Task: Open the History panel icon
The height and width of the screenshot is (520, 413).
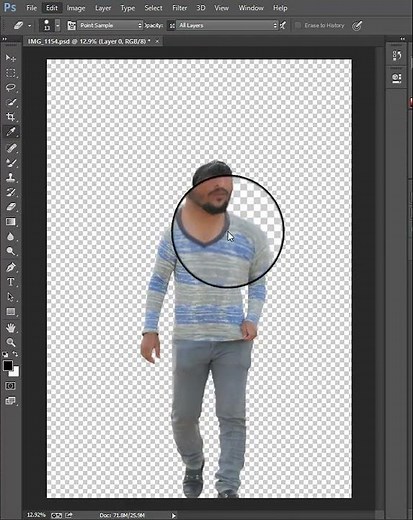Action: (x=397, y=55)
